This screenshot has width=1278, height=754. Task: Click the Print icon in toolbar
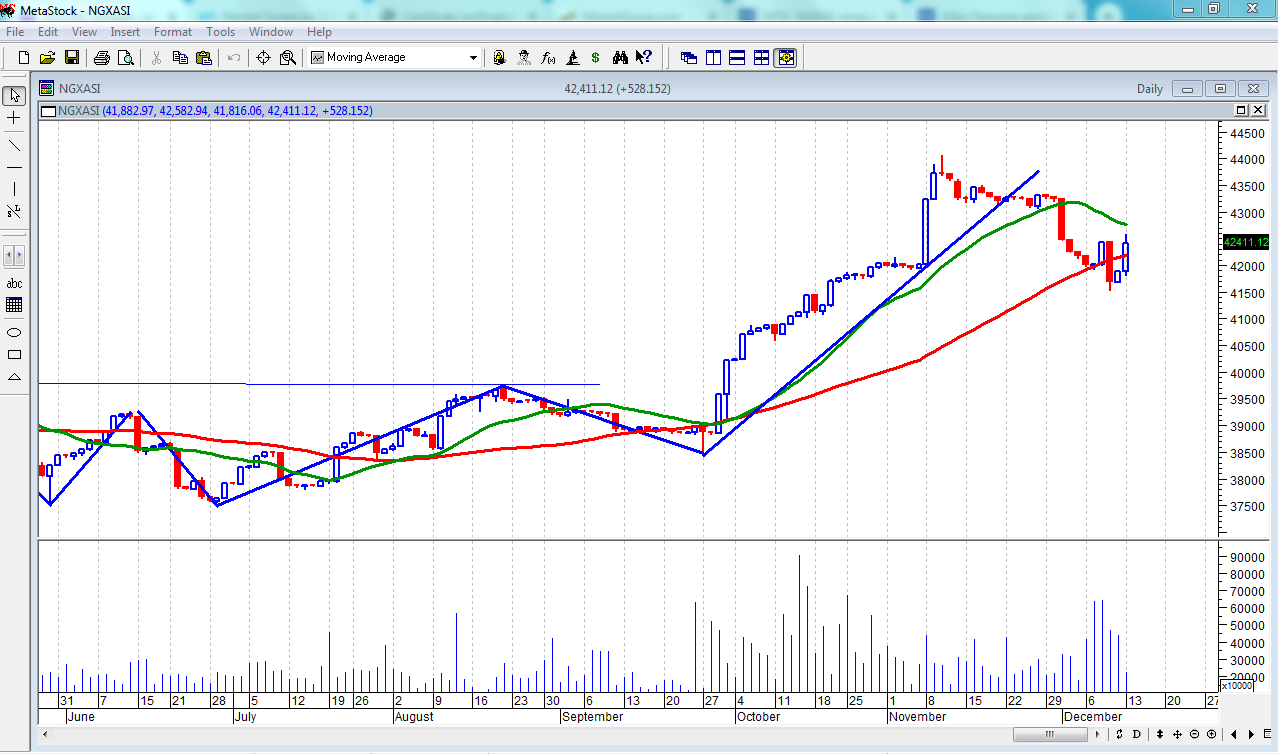101,58
